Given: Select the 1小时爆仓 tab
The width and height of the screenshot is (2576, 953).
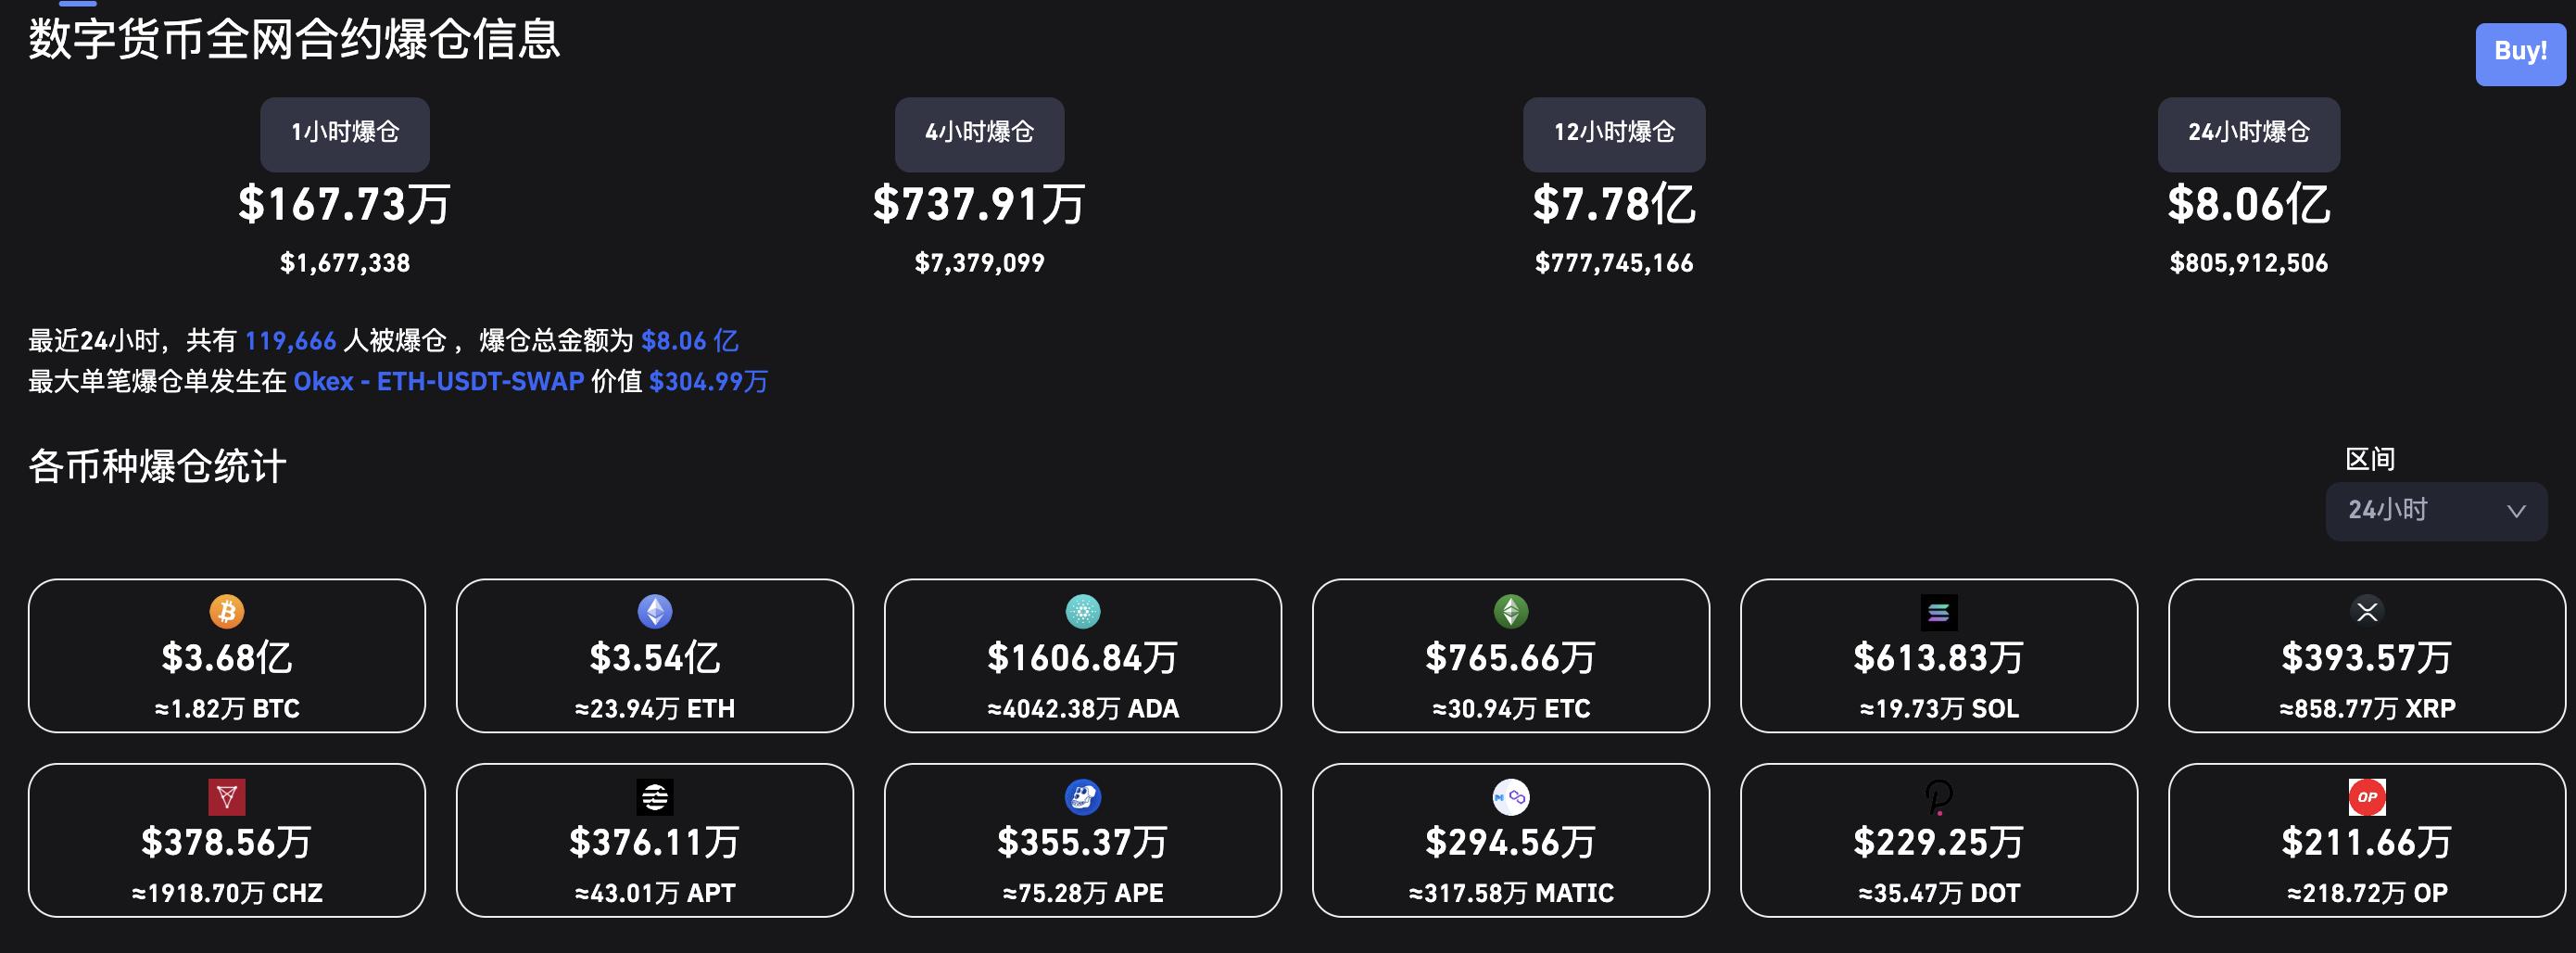Looking at the screenshot, I should click(345, 133).
